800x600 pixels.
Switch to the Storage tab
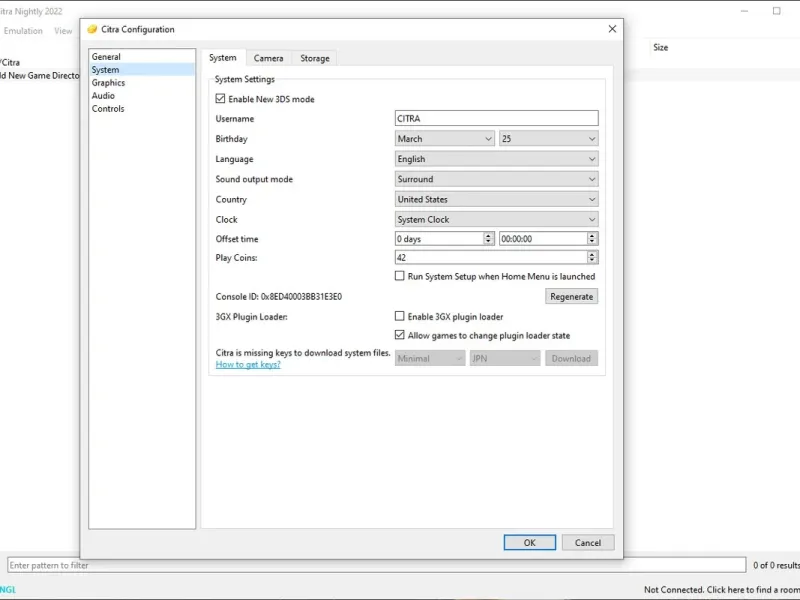click(x=315, y=58)
